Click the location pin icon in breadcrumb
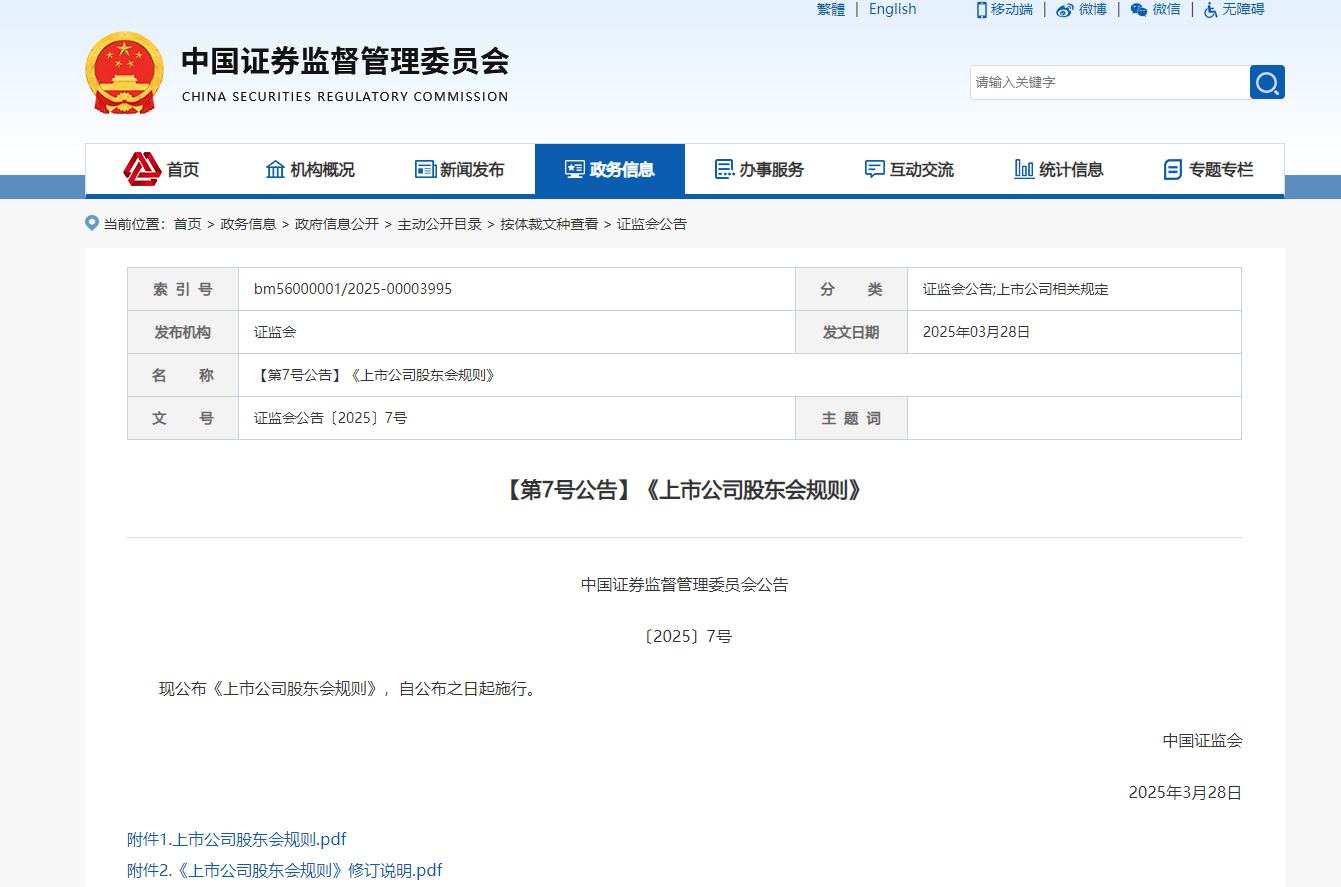 (92, 223)
